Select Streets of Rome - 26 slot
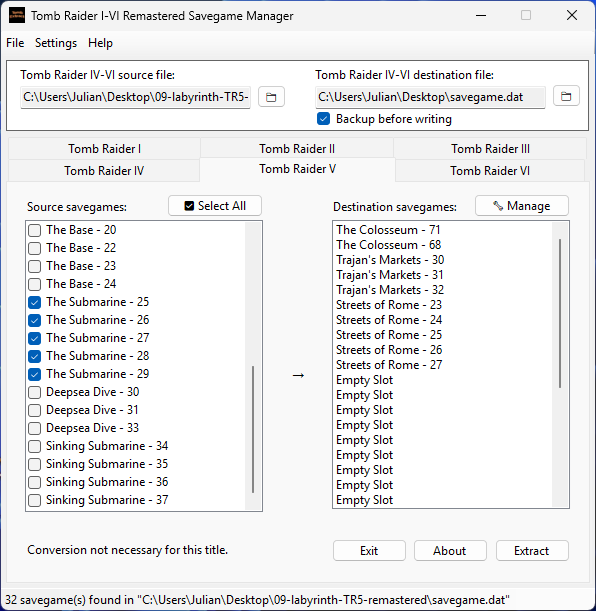596x611 pixels. tap(389, 350)
